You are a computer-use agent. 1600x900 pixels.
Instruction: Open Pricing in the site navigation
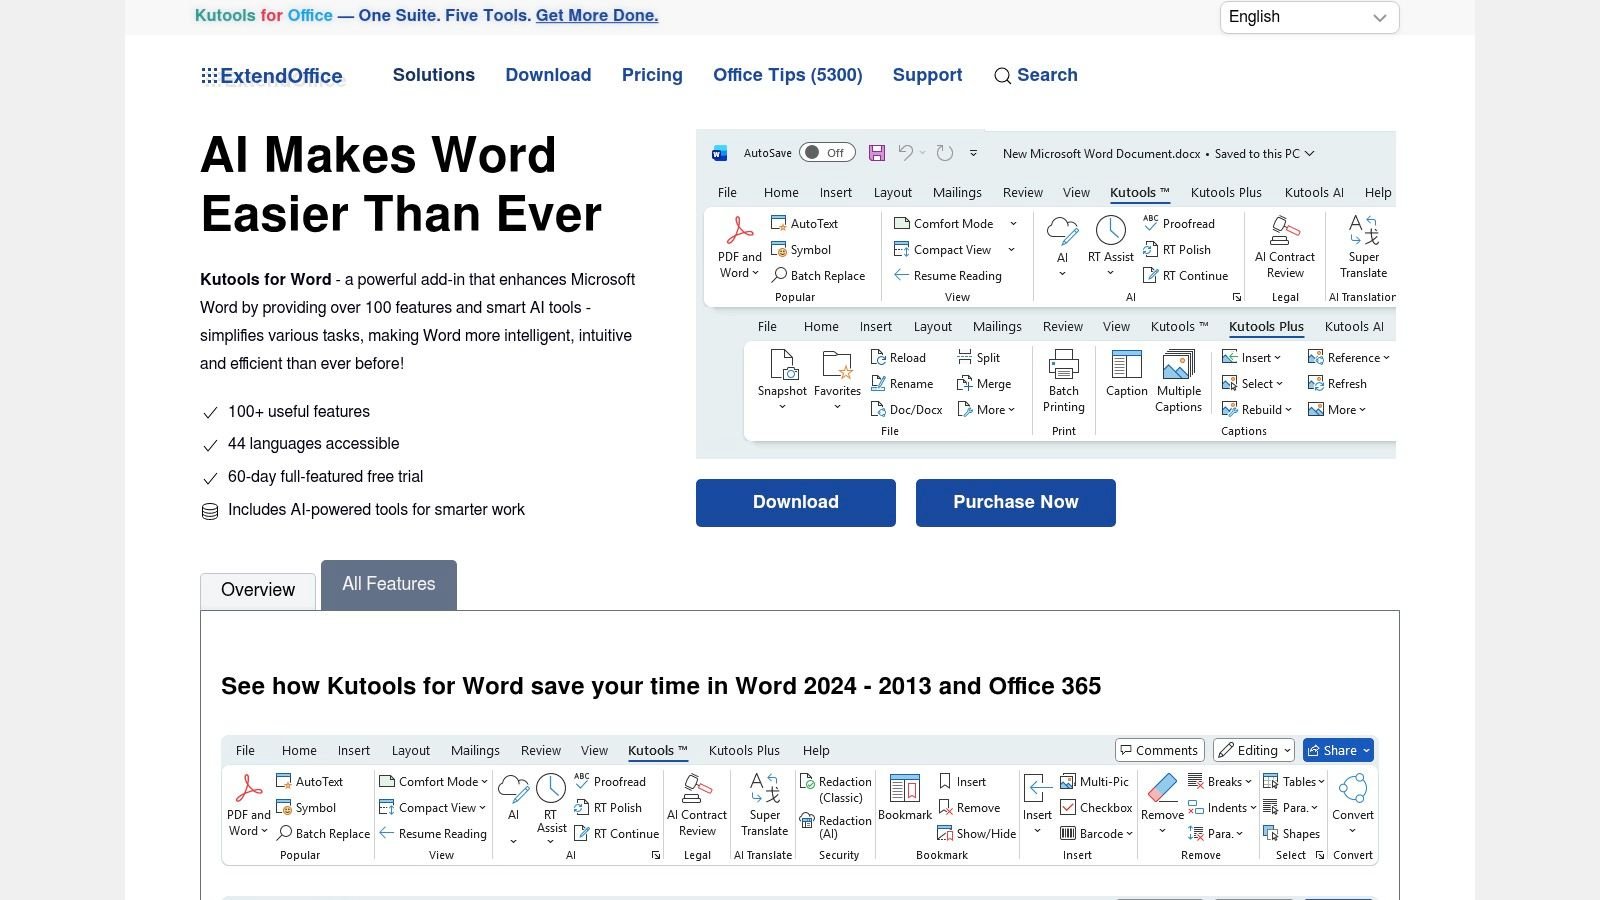coord(652,75)
